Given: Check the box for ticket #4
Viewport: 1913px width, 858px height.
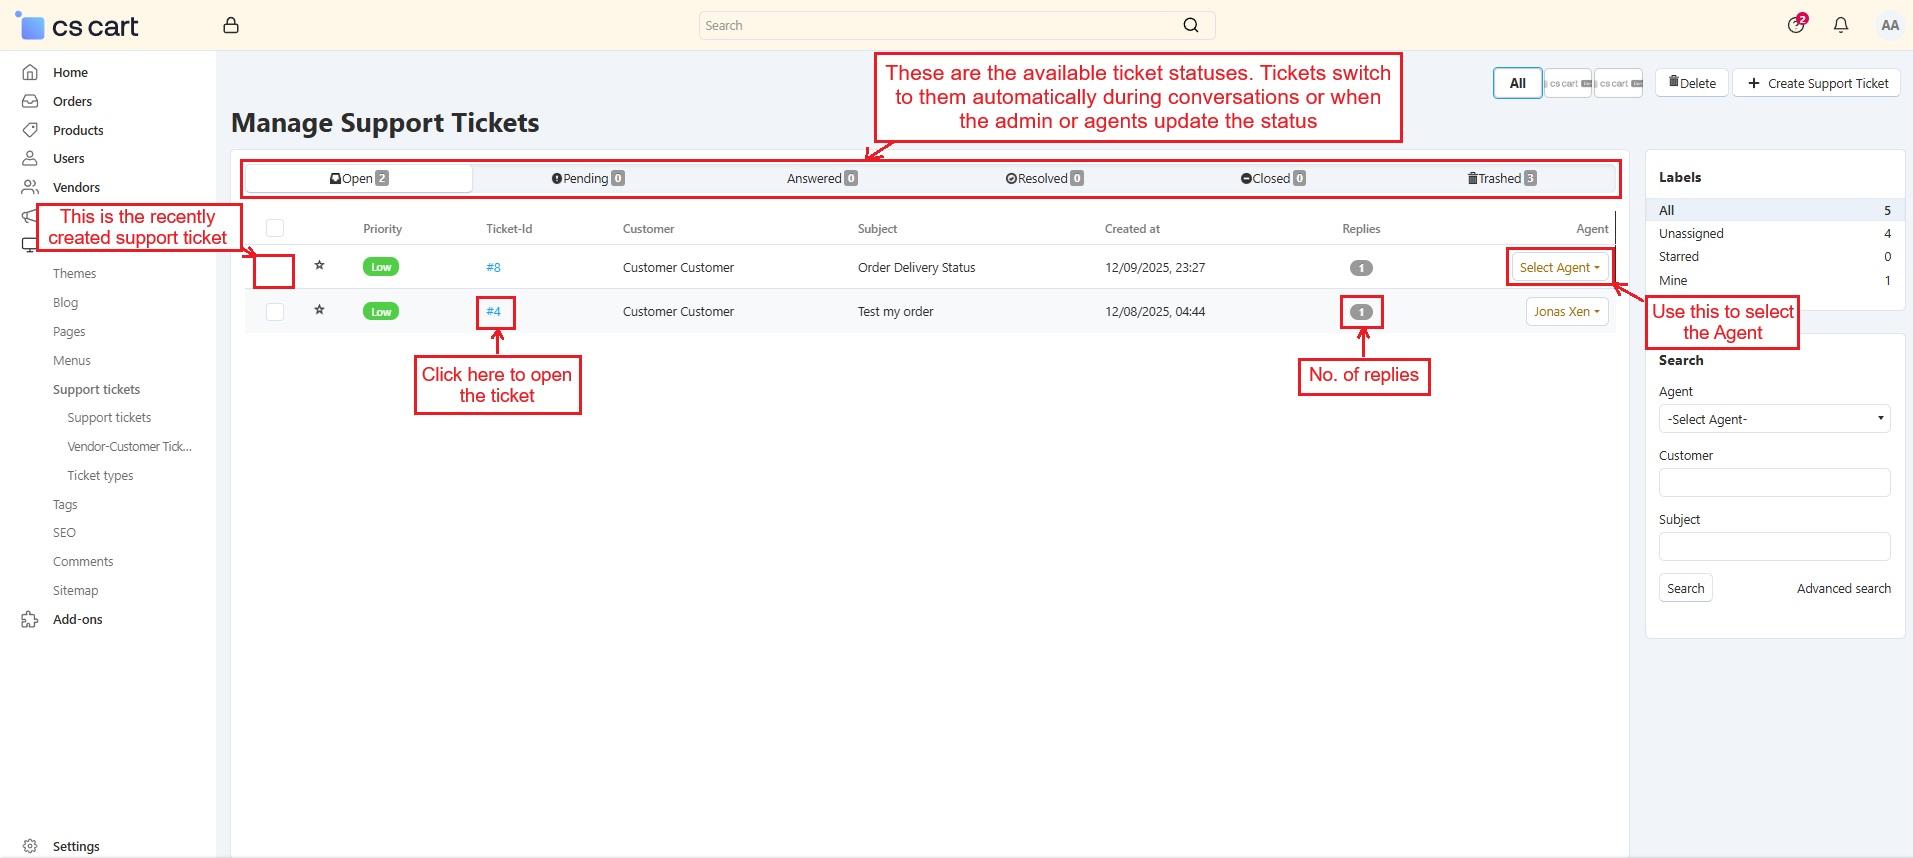Looking at the screenshot, I should (x=275, y=312).
